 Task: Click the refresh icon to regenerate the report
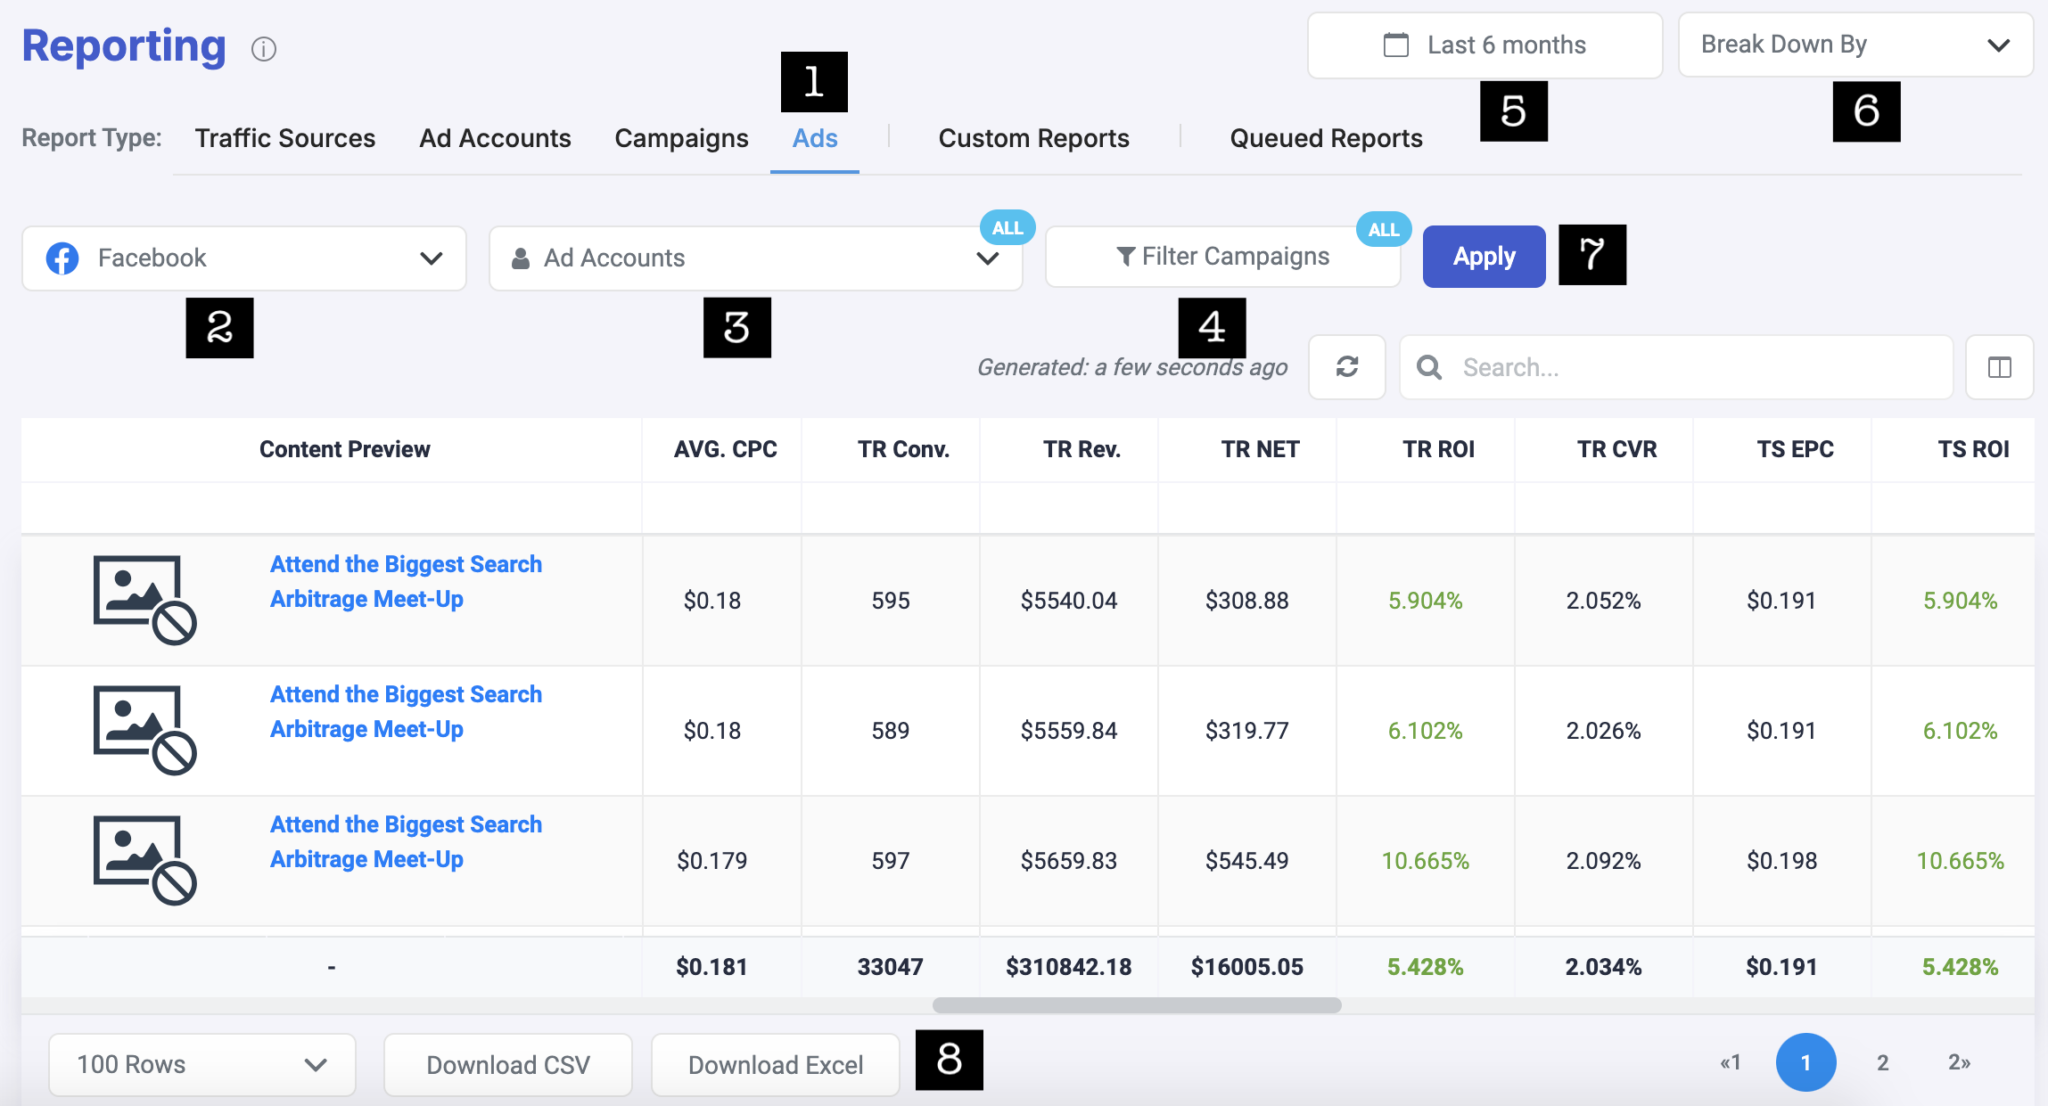1347,367
